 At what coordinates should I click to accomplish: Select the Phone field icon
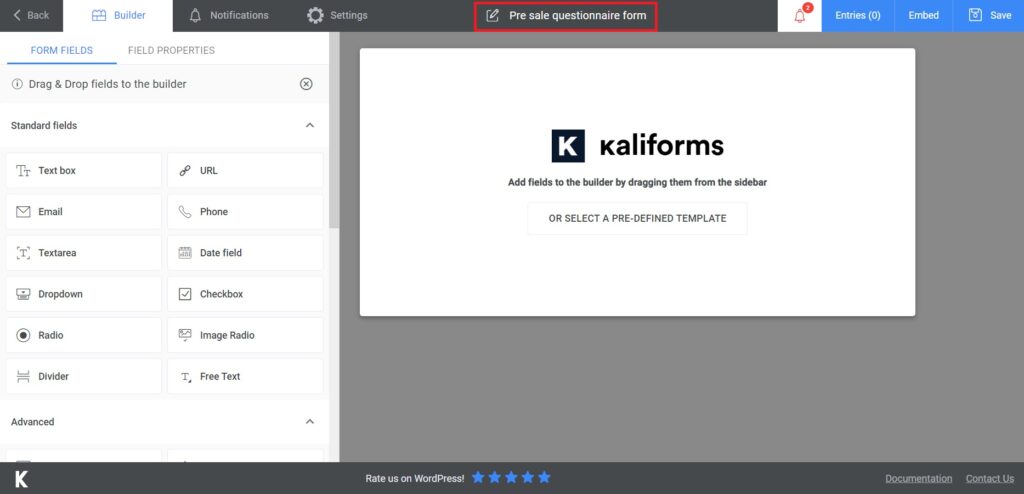pyautogui.click(x=185, y=212)
